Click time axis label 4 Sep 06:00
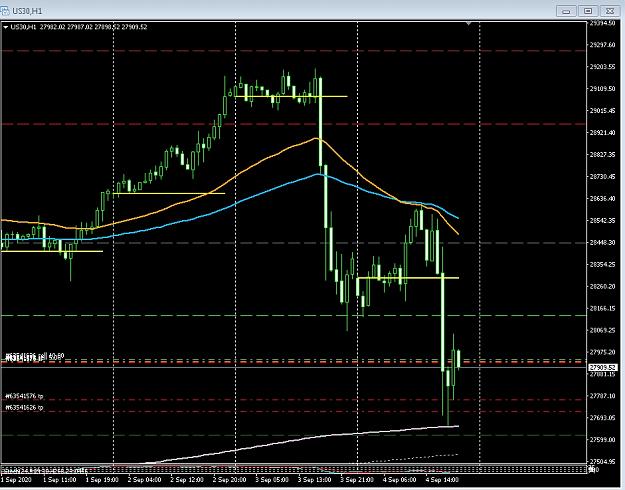The height and width of the screenshot is (490, 625). 399,480
